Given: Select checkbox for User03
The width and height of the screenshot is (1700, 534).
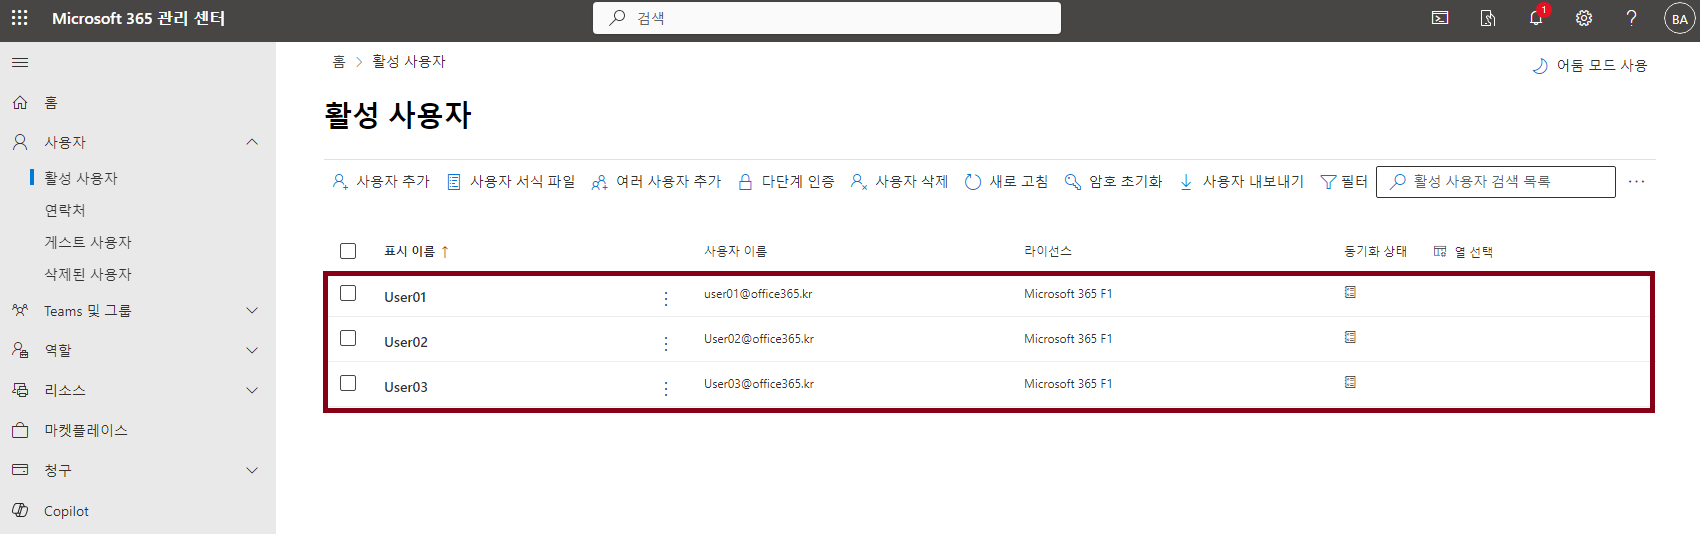Looking at the screenshot, I should click(x=348, y=383).
